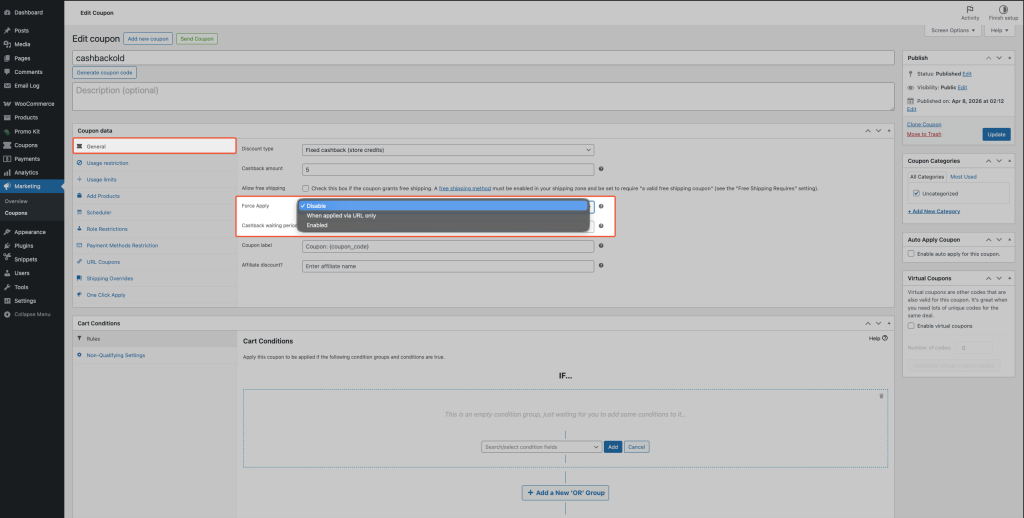
Task: Click help icon beside Cashback amount
Action: click(x=601, y=169)
